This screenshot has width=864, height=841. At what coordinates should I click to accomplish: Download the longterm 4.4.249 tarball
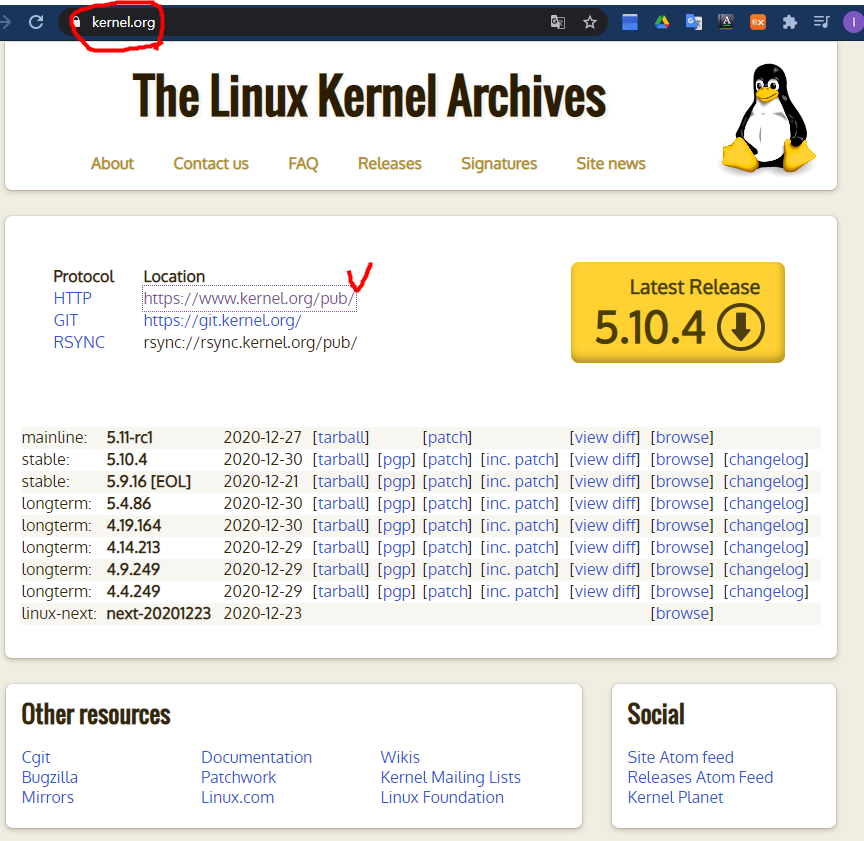click(341, 592)
